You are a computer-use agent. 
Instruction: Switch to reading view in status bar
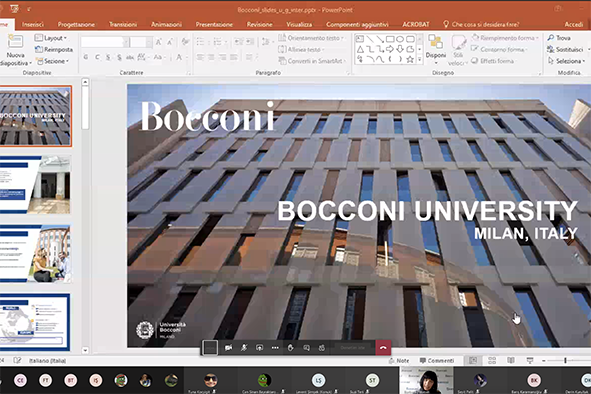pyautogui.click(x=511, y=360)
